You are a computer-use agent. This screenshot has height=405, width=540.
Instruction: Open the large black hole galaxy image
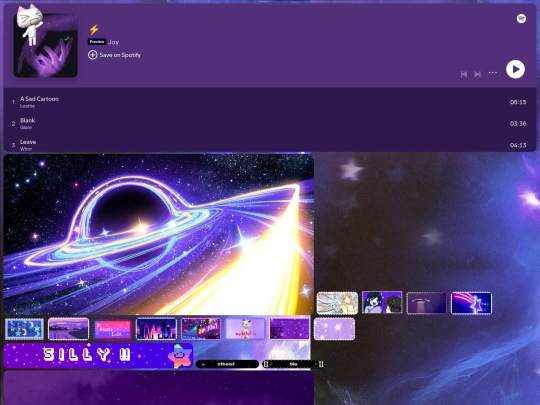[x=159, y=234]
